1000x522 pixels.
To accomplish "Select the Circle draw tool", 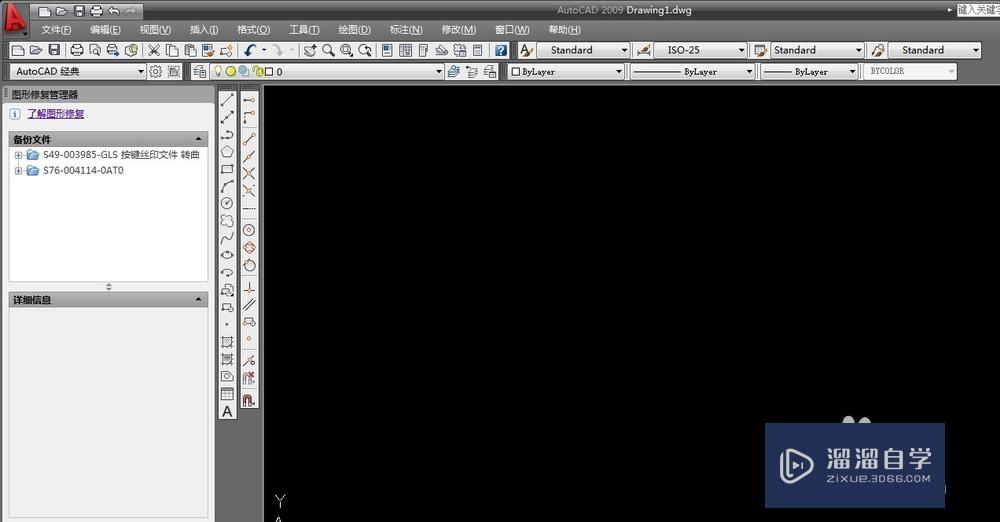I will [x=227, y=204].
